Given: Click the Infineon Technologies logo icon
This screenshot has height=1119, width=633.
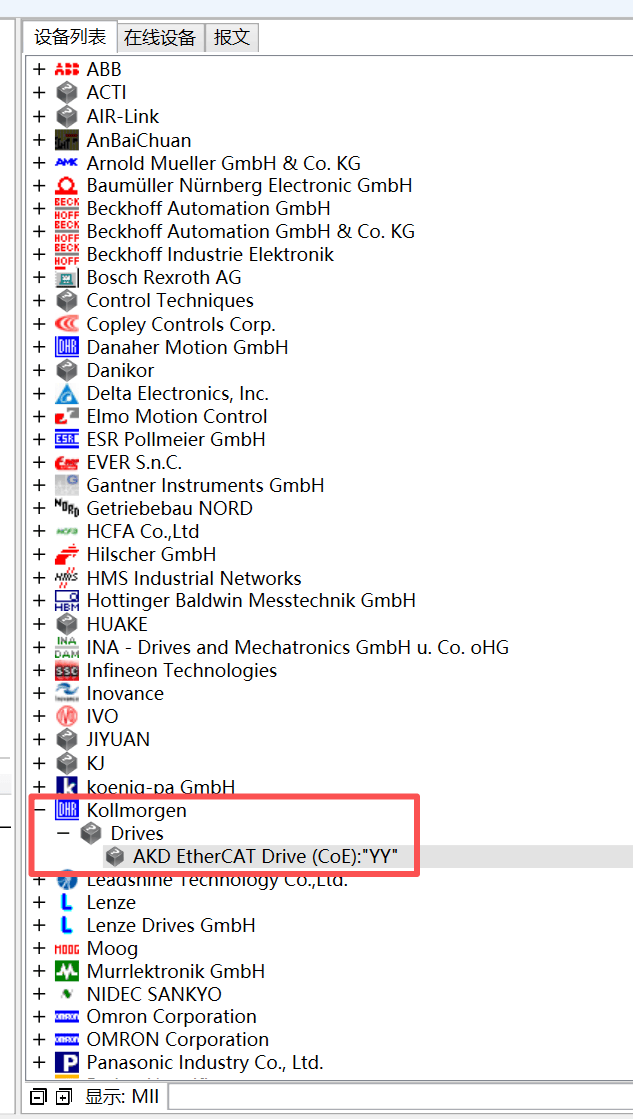Looking at the screenshot, I should pos(66,670).
